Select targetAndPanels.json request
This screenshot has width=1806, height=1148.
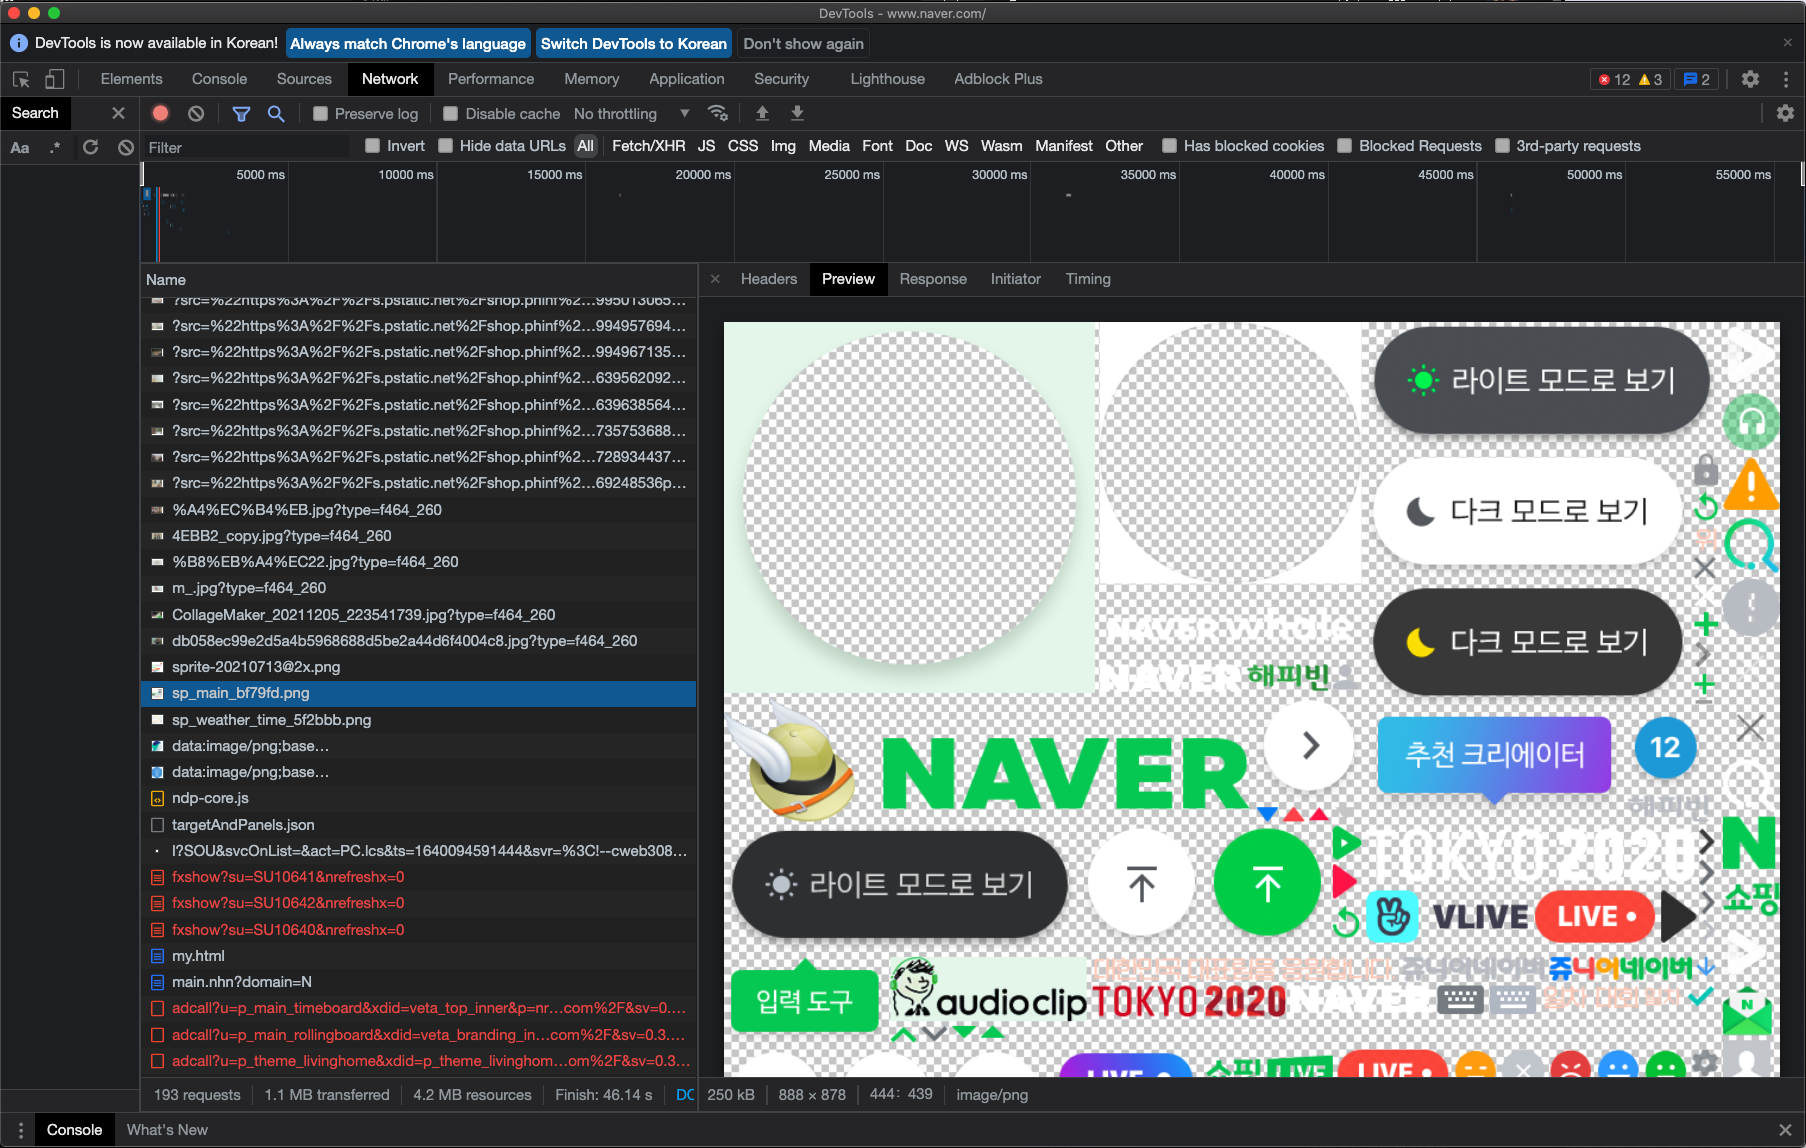click(x=418, y=825)
